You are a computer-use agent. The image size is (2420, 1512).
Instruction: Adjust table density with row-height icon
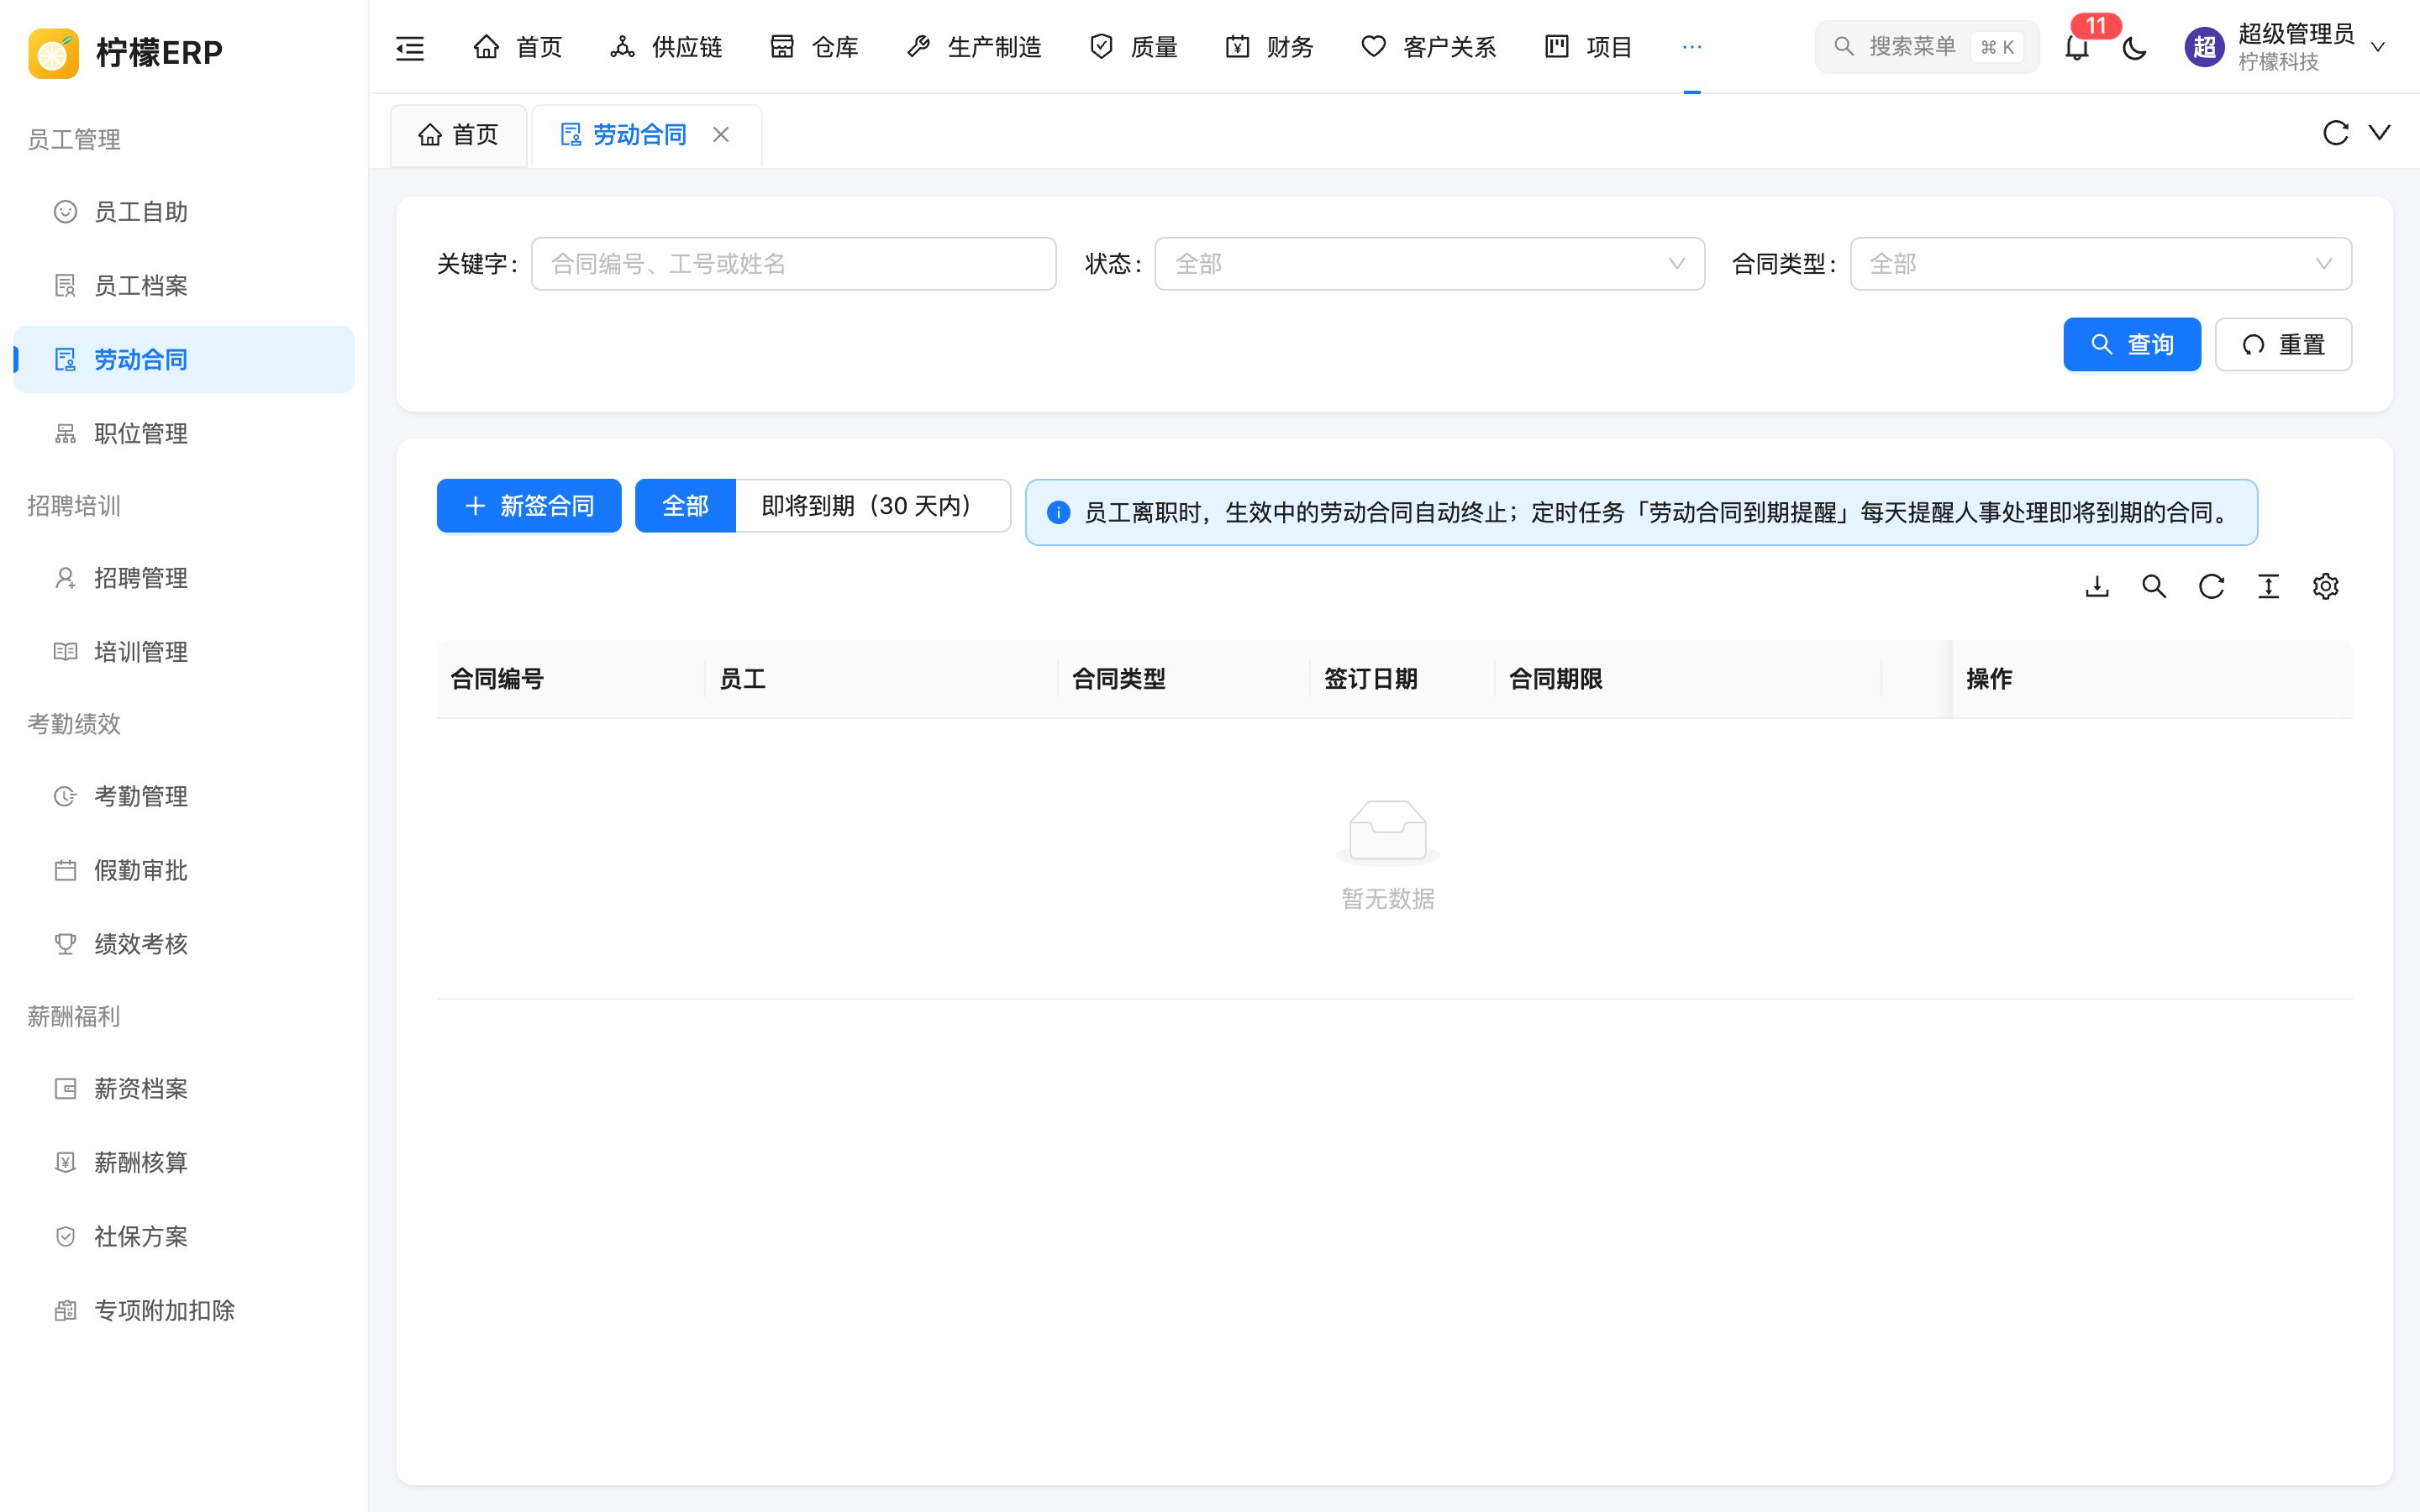click(2268, 587)
